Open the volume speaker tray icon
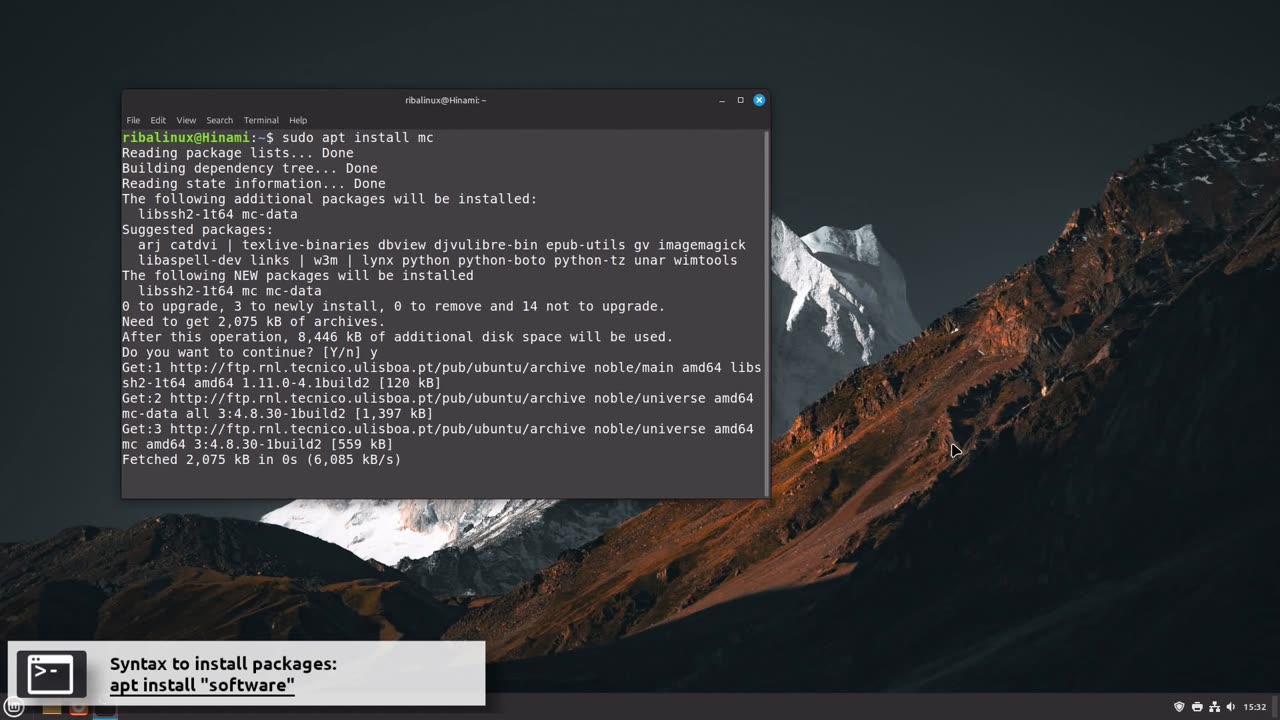This screenshot has height=720, width=1280. coord(1231,707)
